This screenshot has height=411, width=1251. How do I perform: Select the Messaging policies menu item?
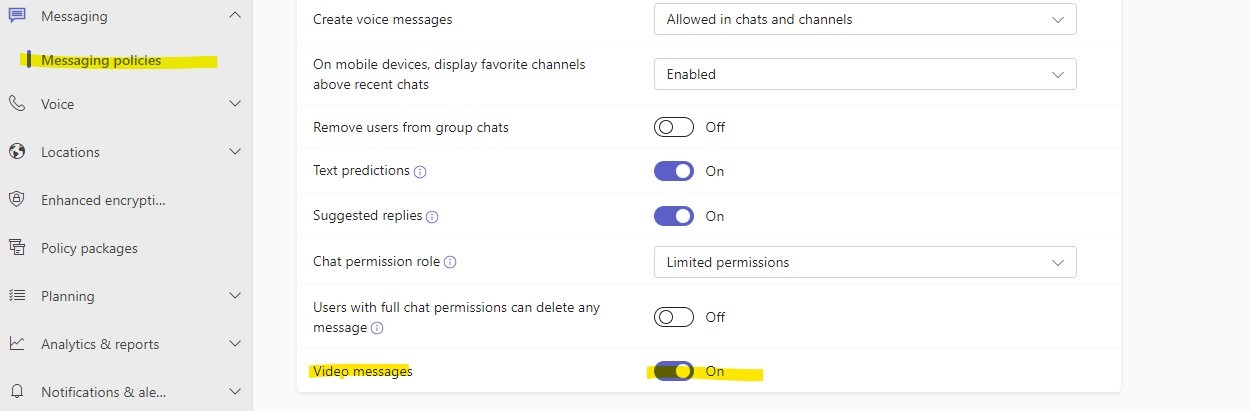[101, 60]
